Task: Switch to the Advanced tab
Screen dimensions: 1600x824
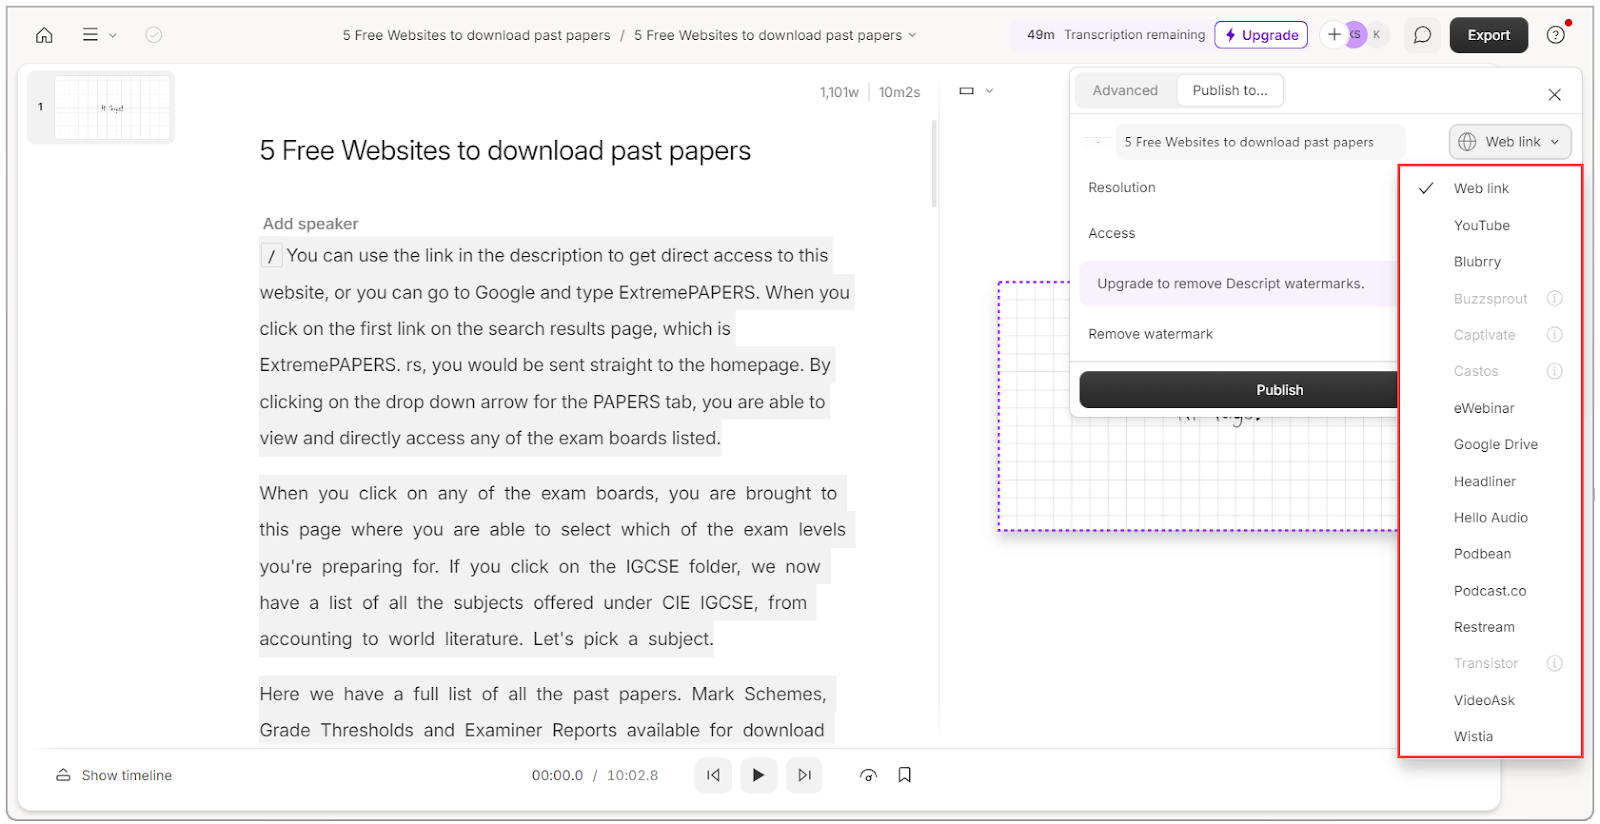Action: (1125, 90)
